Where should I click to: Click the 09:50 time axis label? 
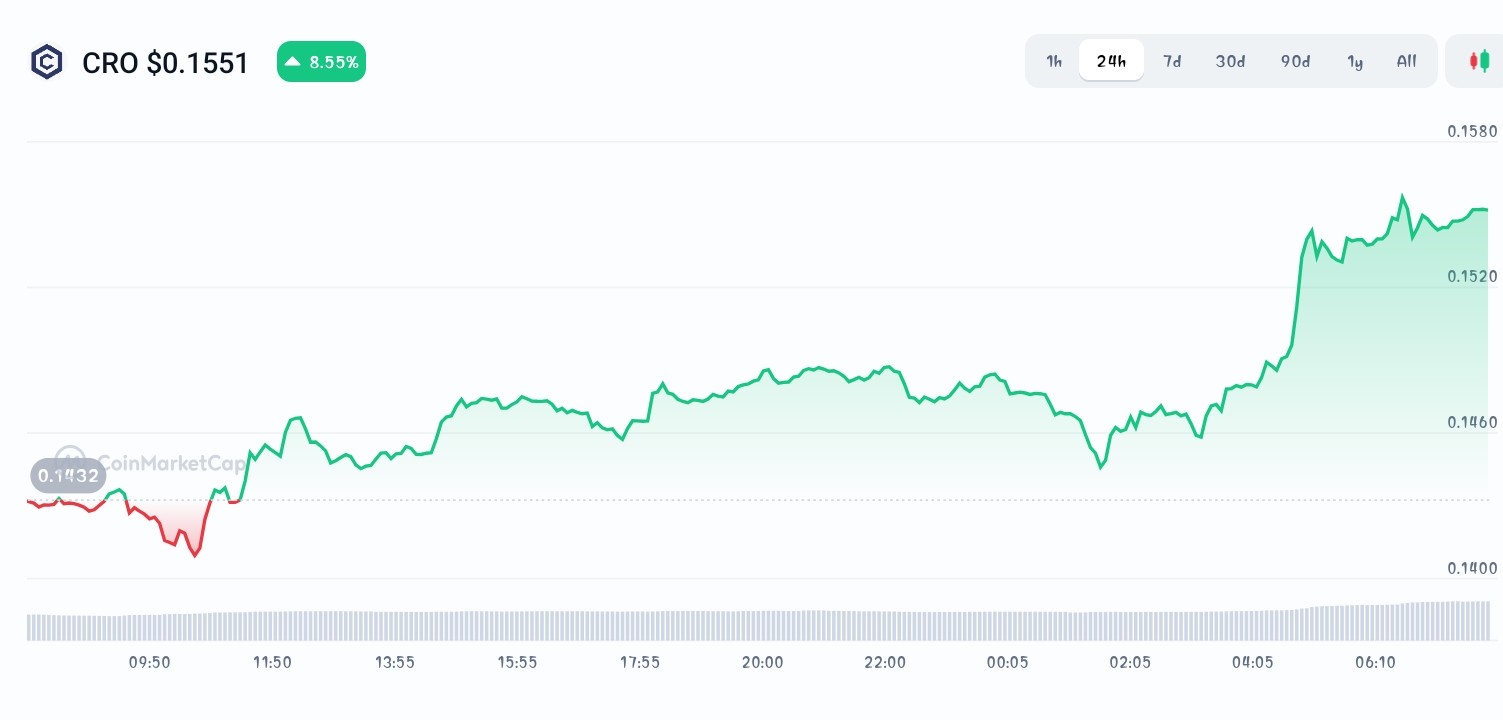[149, 662]
